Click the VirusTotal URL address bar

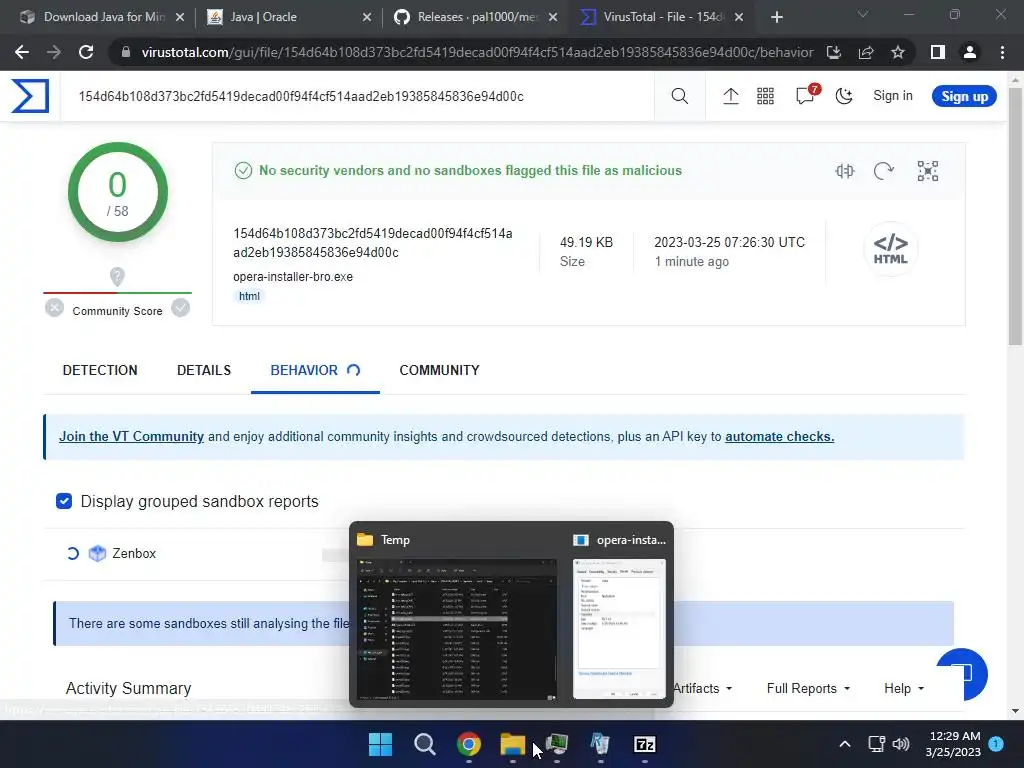(x=477, y=52)
